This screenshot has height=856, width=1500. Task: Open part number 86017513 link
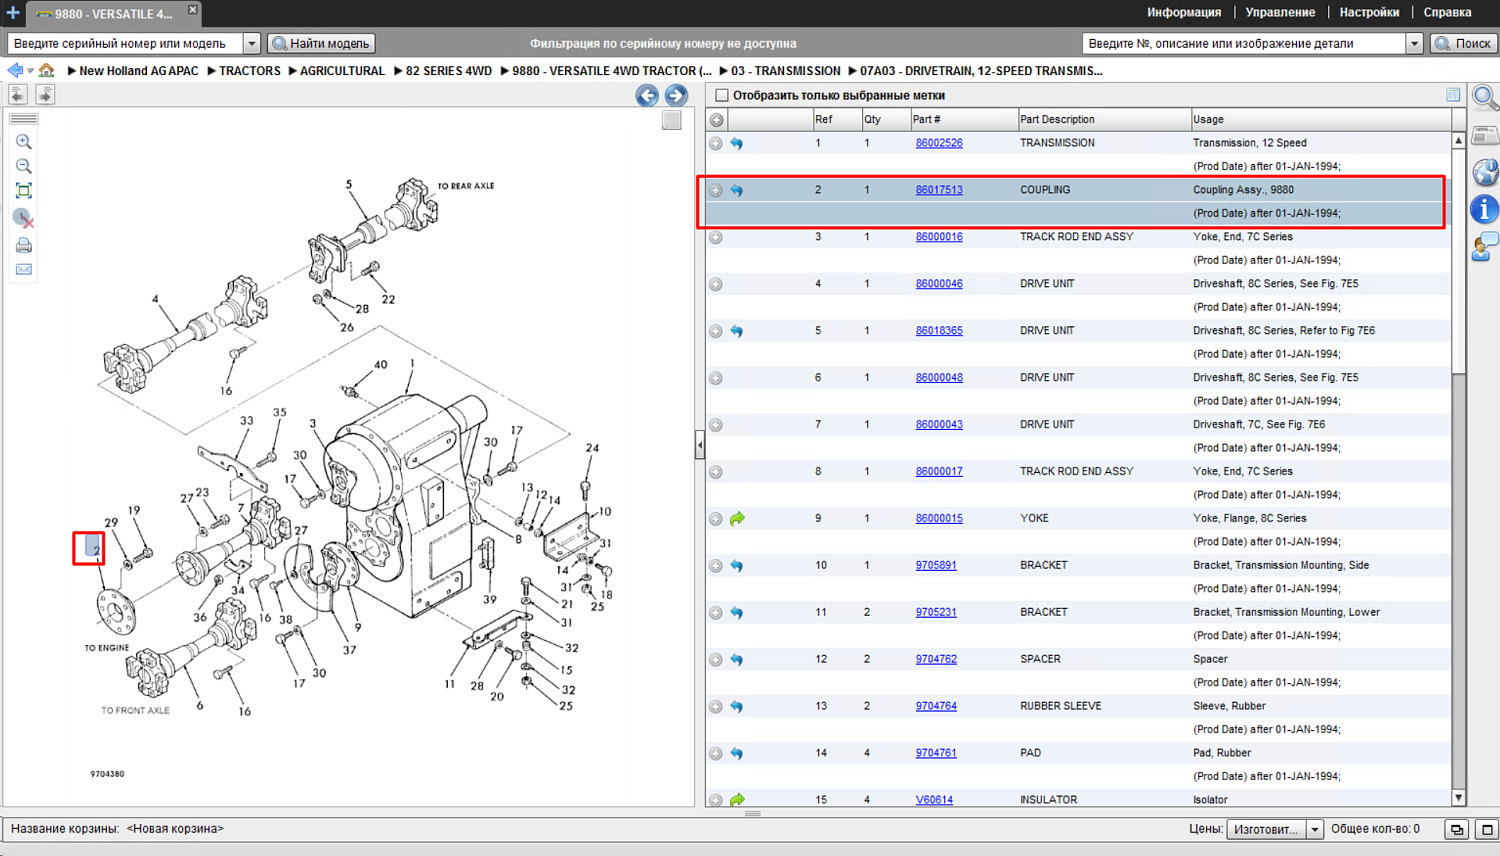coord(939,190)
